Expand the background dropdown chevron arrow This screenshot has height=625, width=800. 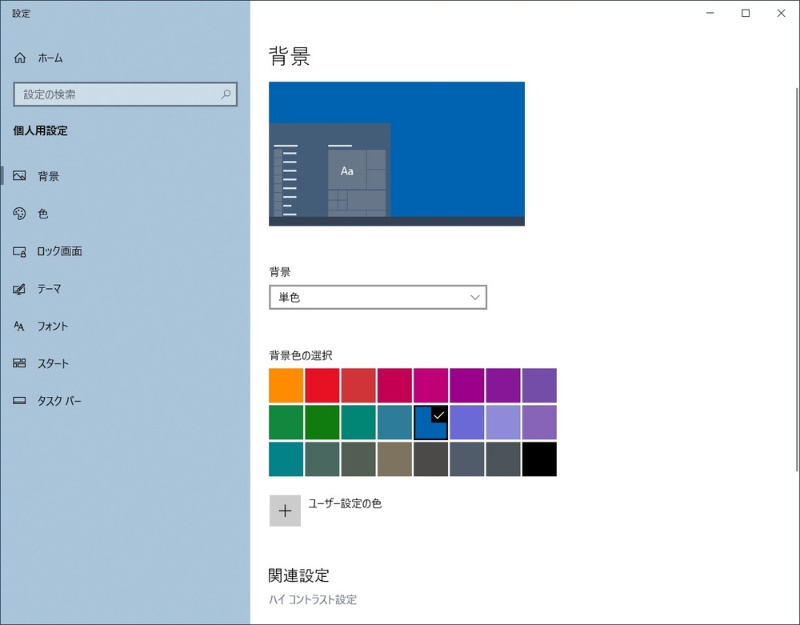click(475, 297)
